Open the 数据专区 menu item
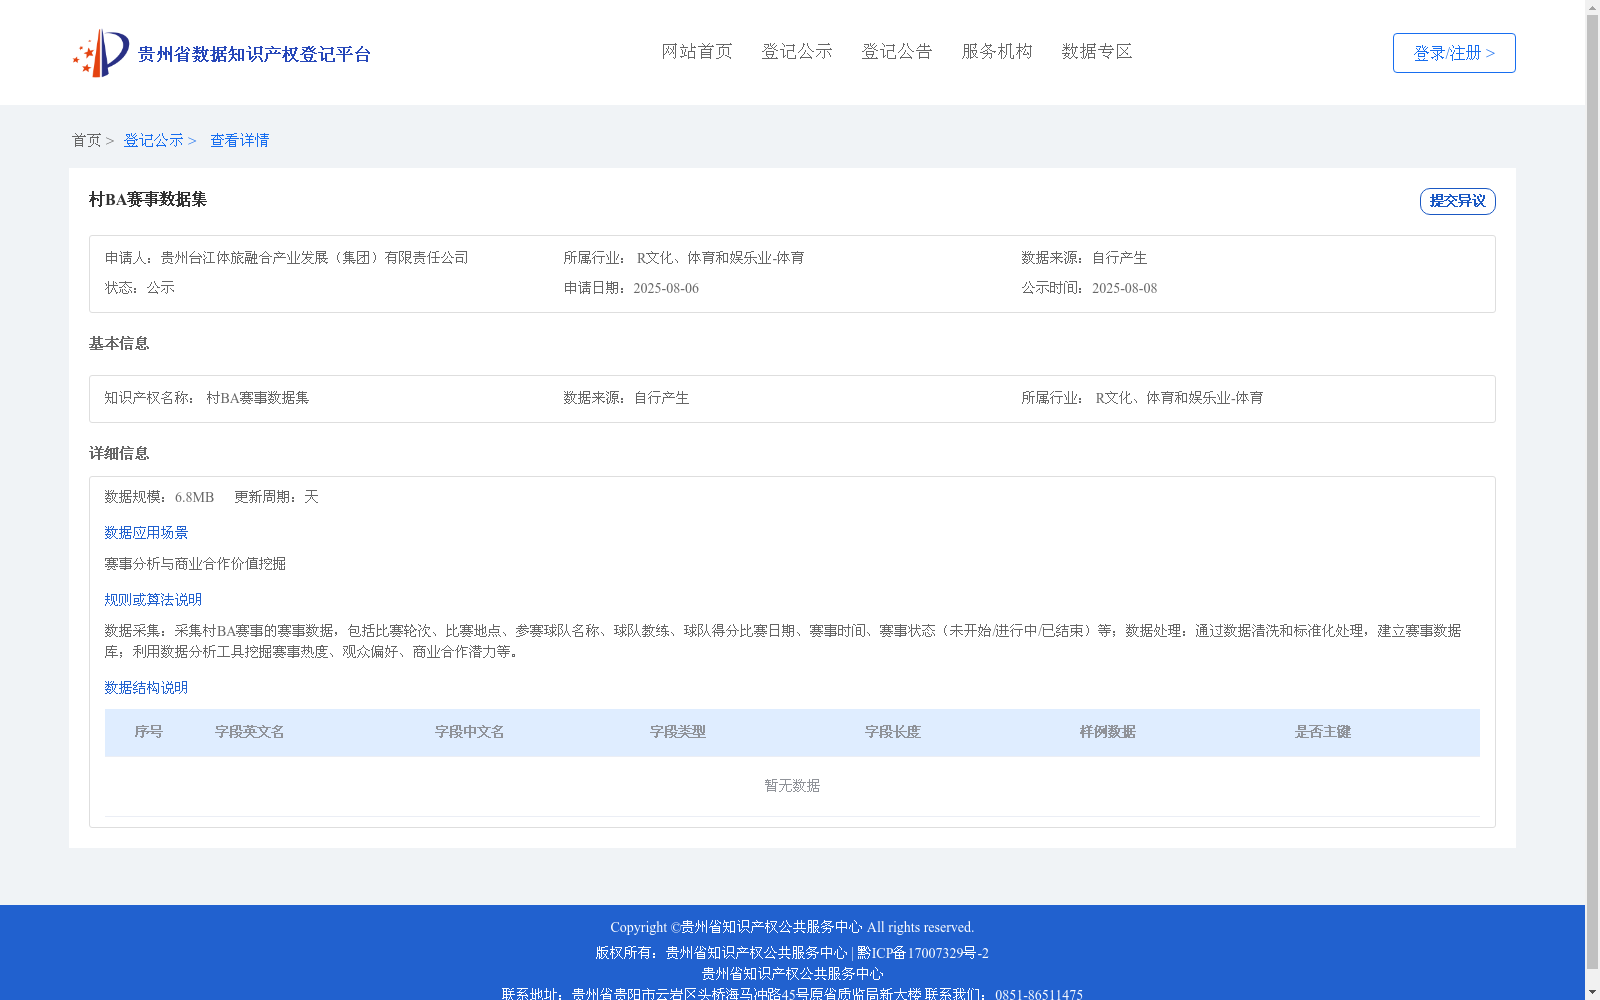 (x=1095, y=51)
